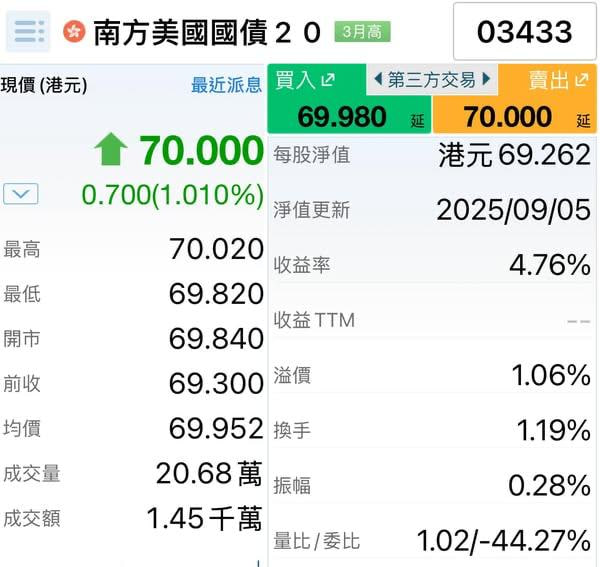This screenshot has width=600, height=567.
Task: Click the Hong Kong flag market icon
Action: [74, 32]
